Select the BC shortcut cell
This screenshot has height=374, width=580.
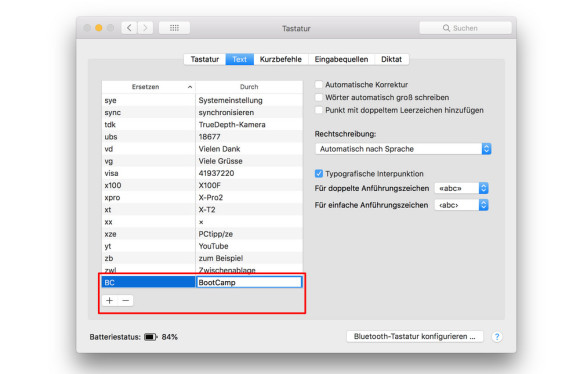pos(148,282)
